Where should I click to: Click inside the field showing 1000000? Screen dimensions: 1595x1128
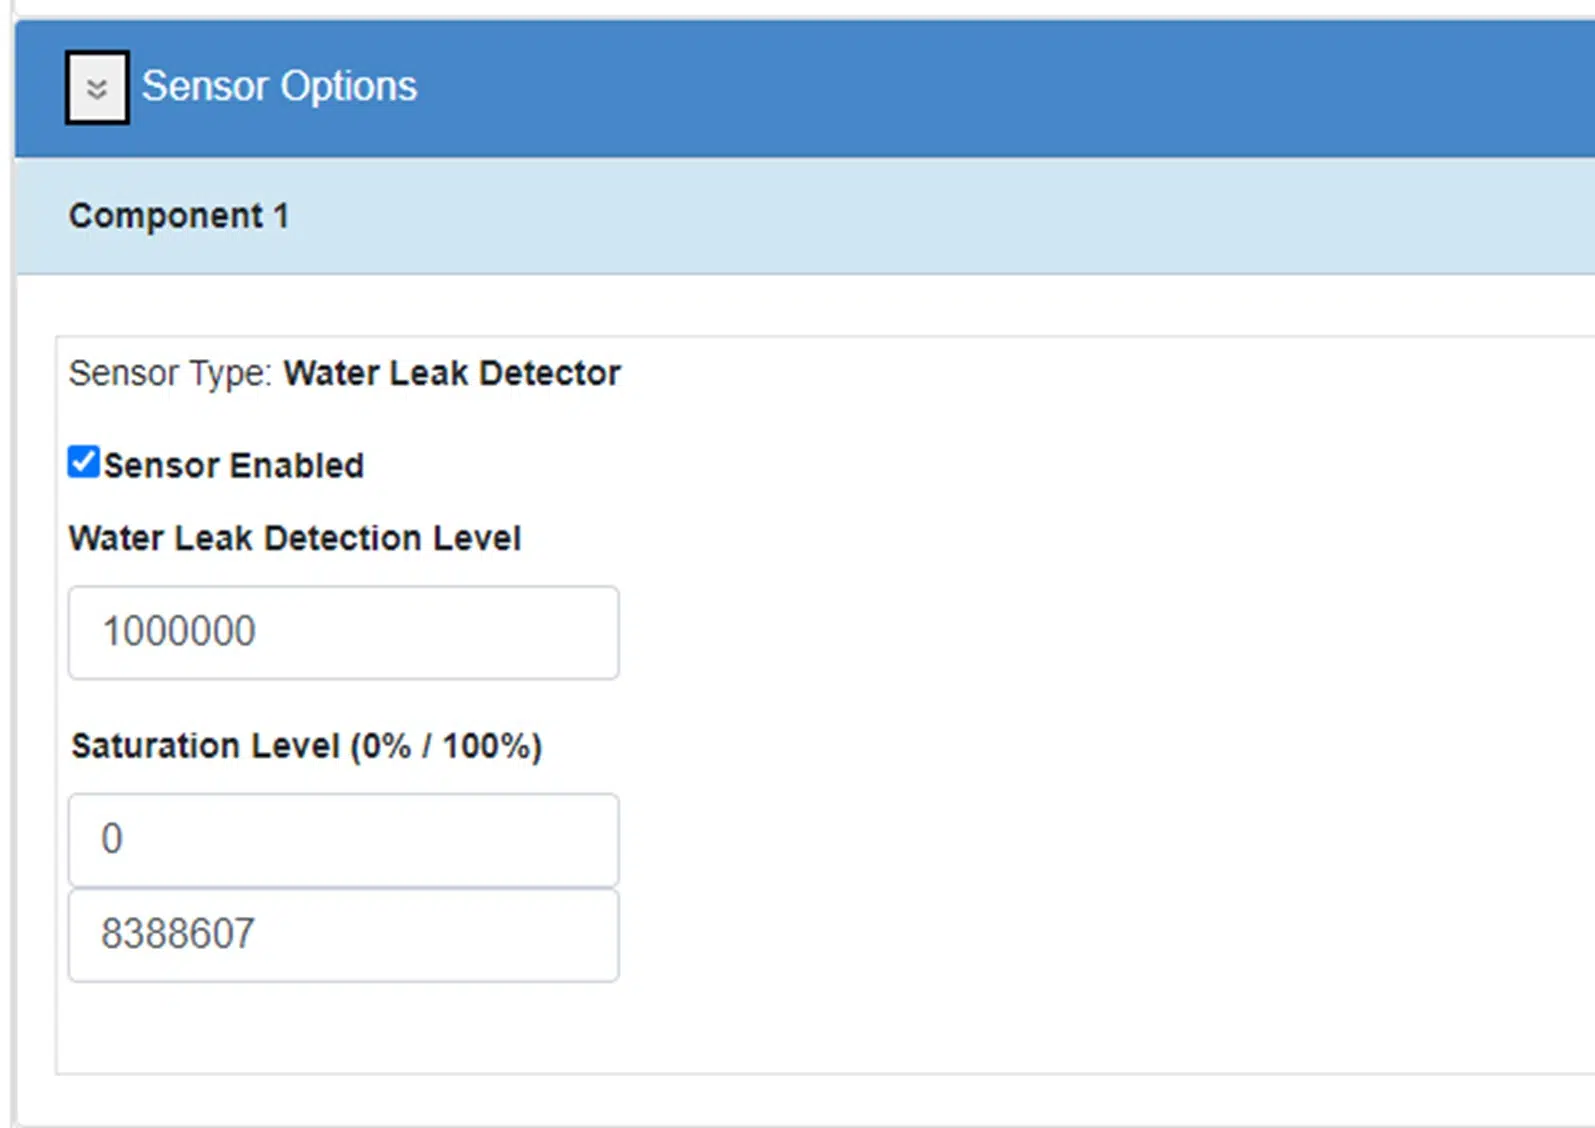click(344, 633)
